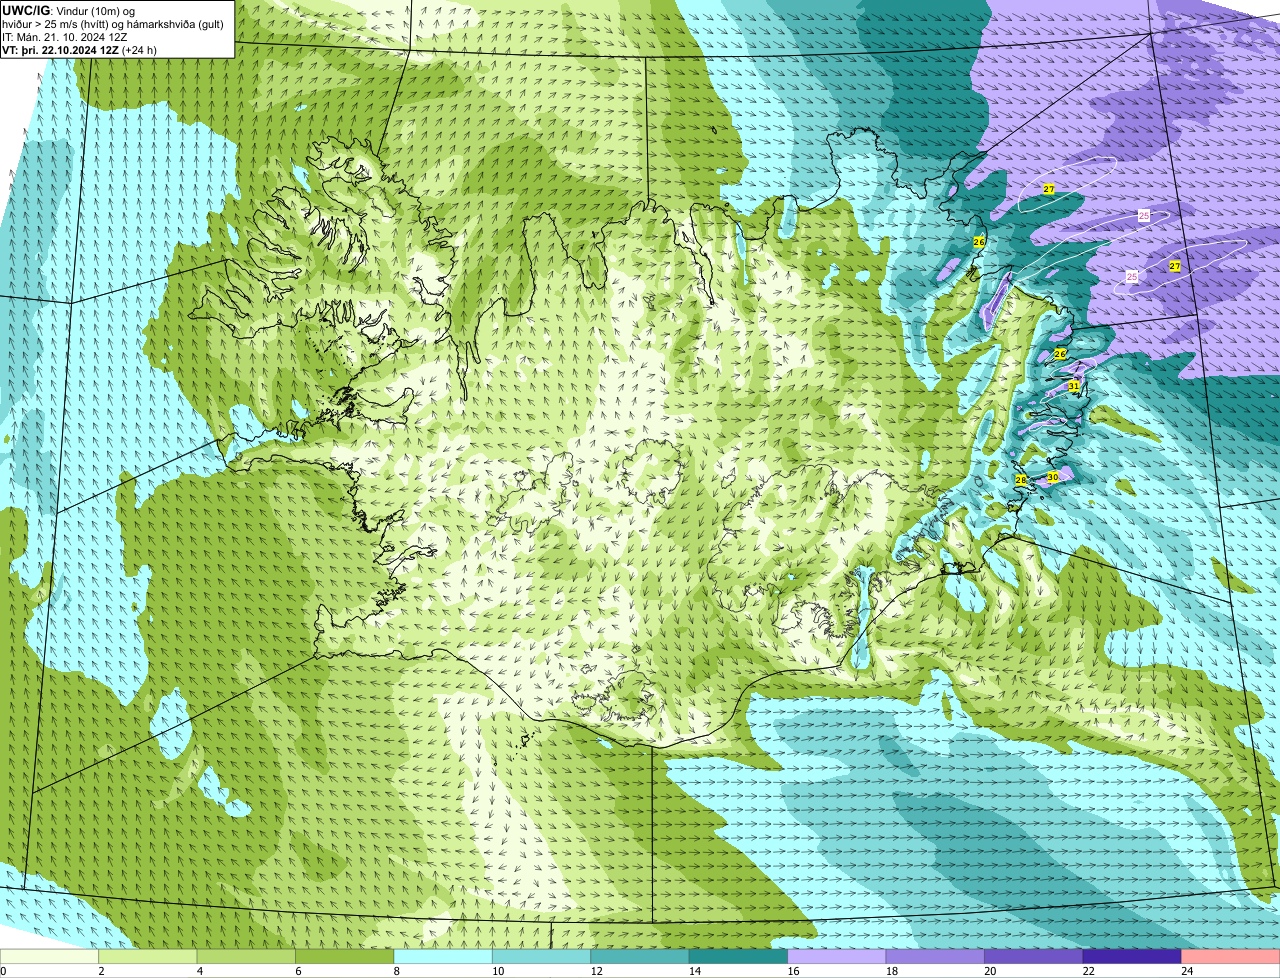This screenshot has height=978, width=1280.
Task: Select the light cyan 8–10 legend segment
Action: (444, 956)
